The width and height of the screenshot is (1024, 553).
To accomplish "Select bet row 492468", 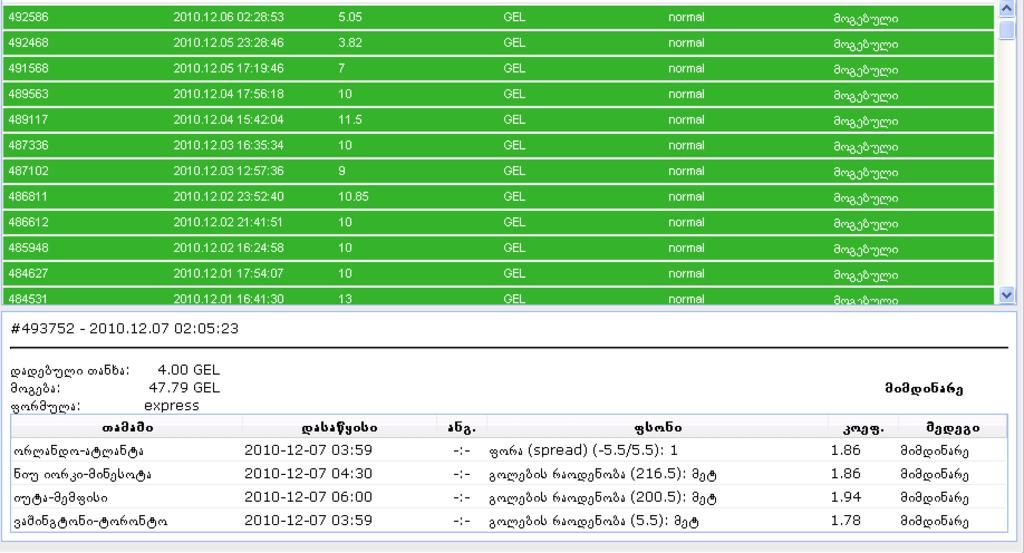I will [498, 43].
